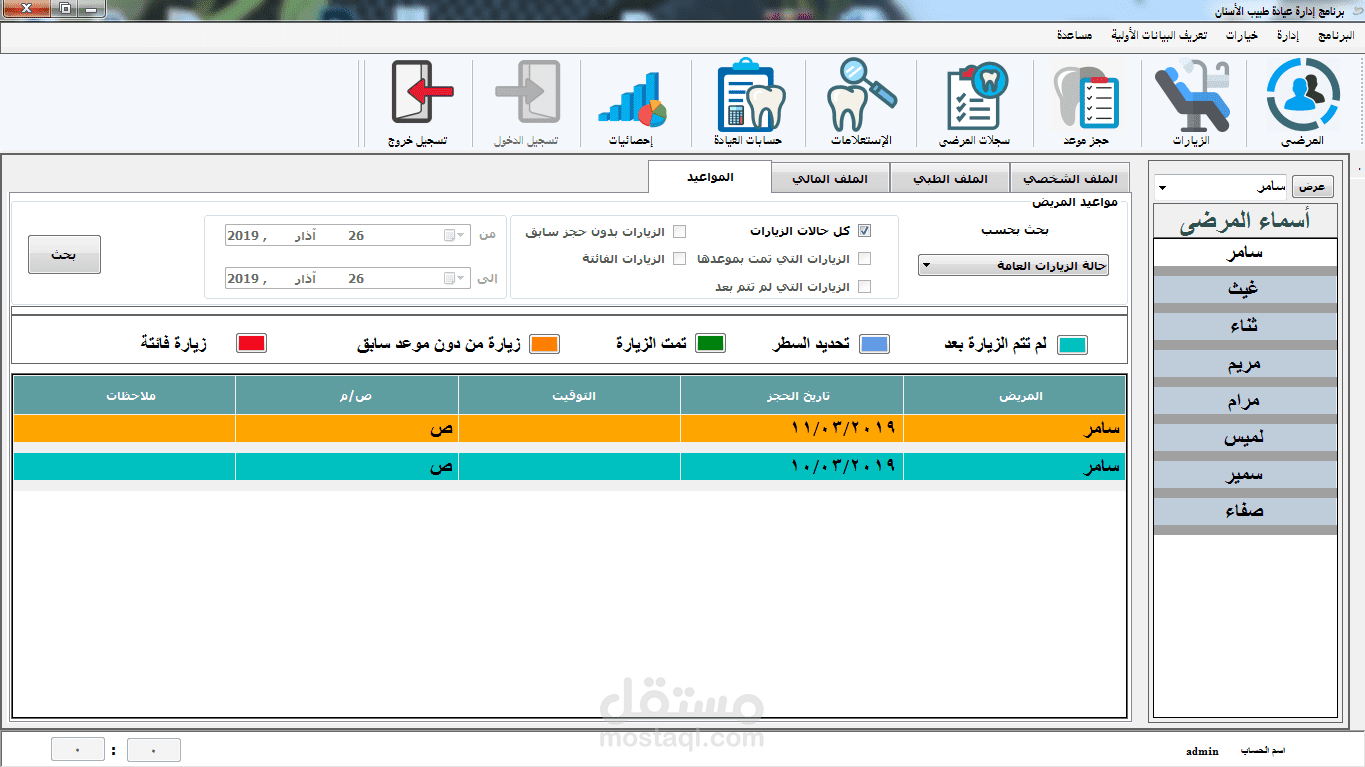Click the red زيارة فائتة swatch
Image resolution: width=1365 pixels, height=767 pixels.
point(251,343)
